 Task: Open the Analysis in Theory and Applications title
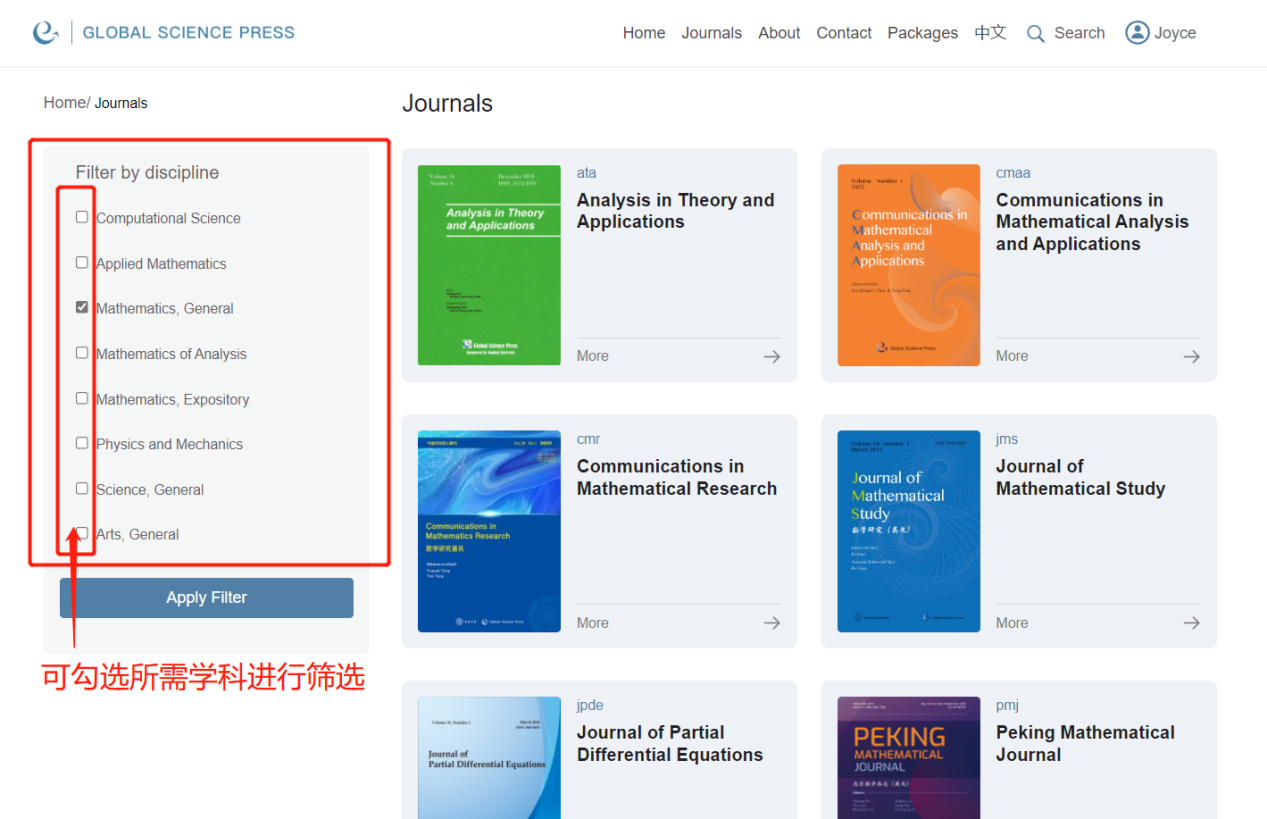click(676, 211)
